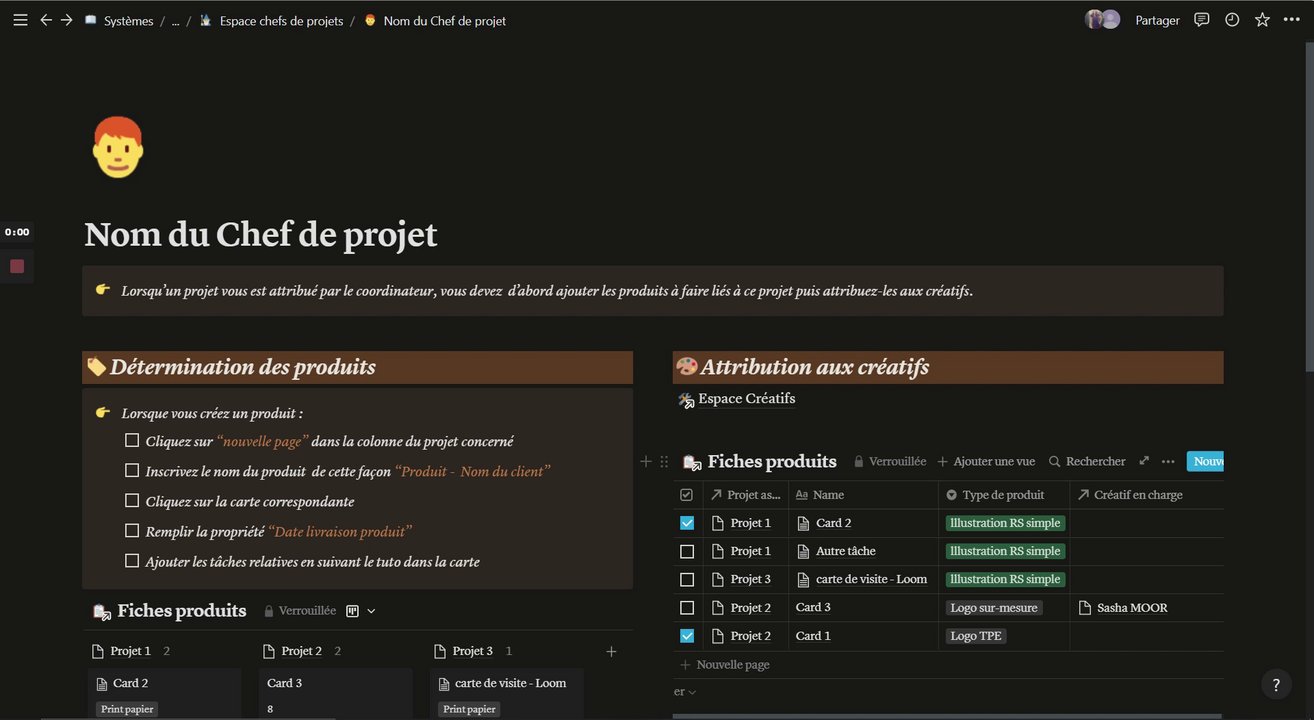Tick the "Remplir la propriété" to-do checkbox
The image size is (1314, 720).
pos(132,531)
